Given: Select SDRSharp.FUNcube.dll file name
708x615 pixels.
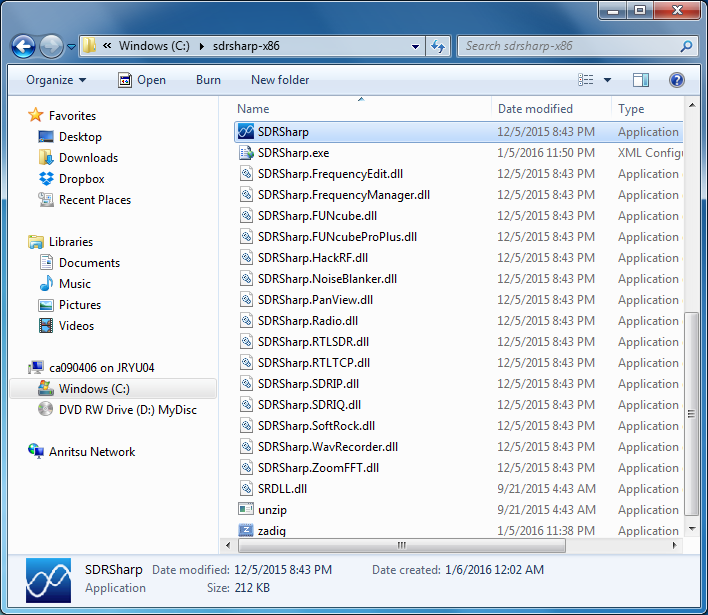Looking at the screenshot, I should [317, 216].
